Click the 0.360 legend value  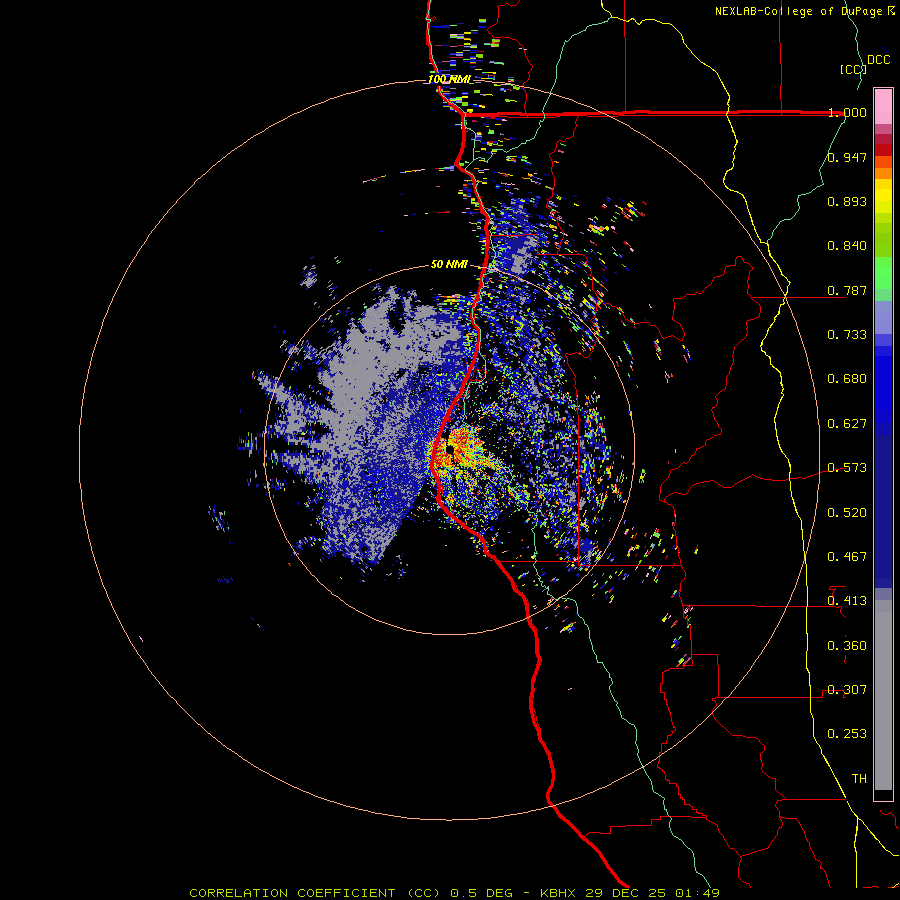coord(847,646)
